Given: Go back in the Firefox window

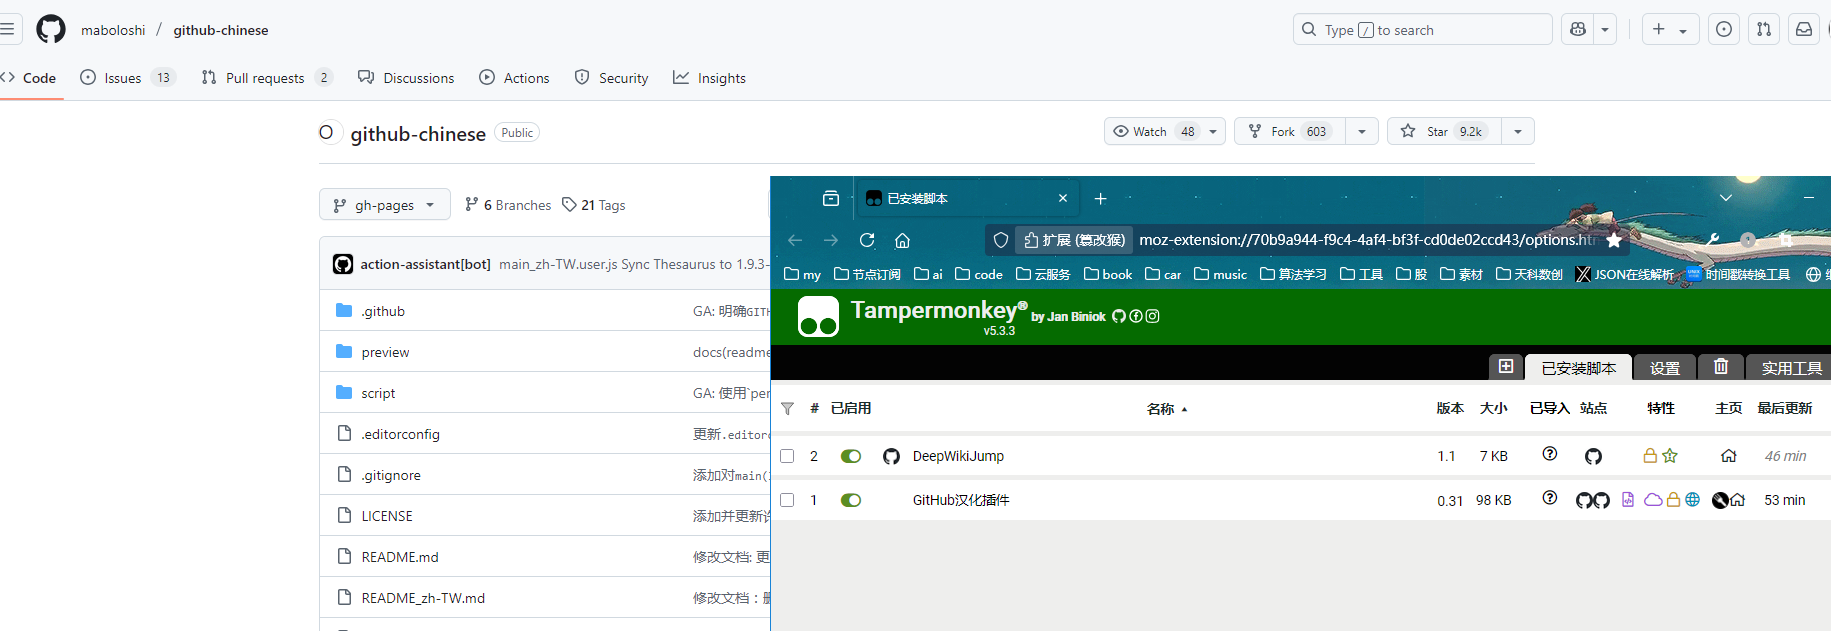Looking at the screenshot, I should coord(795,240).
